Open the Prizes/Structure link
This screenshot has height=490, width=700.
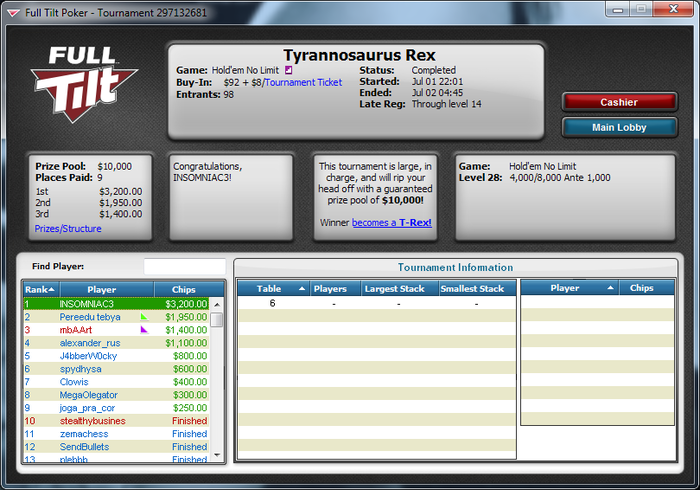coord(68,228)
